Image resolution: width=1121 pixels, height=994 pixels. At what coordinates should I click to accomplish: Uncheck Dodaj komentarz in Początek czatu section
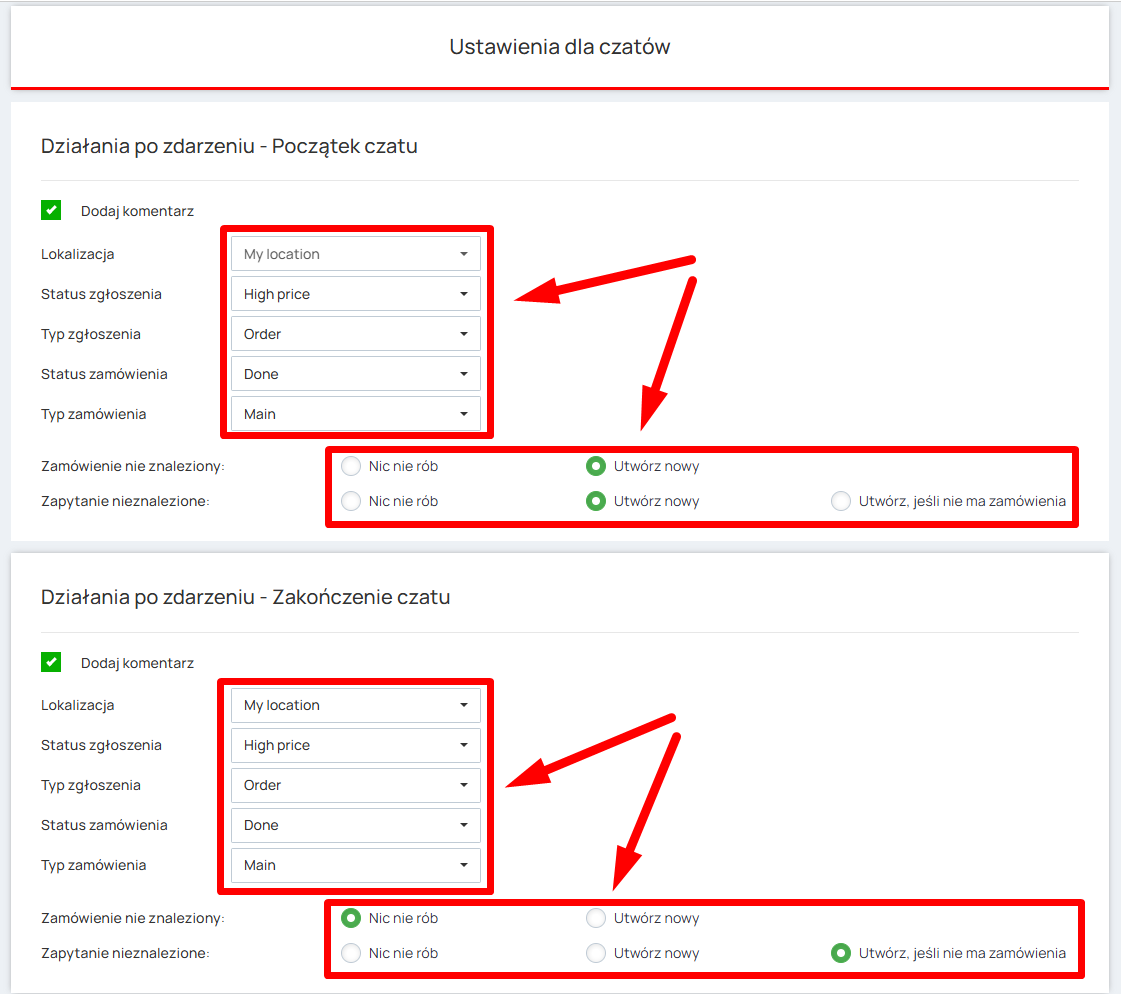(x=51, y=210)
